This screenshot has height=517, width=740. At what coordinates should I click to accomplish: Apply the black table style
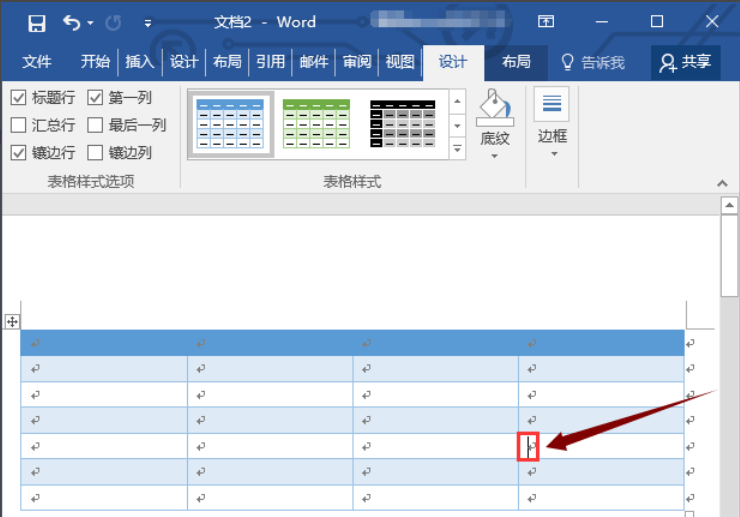tap(403, 124)
